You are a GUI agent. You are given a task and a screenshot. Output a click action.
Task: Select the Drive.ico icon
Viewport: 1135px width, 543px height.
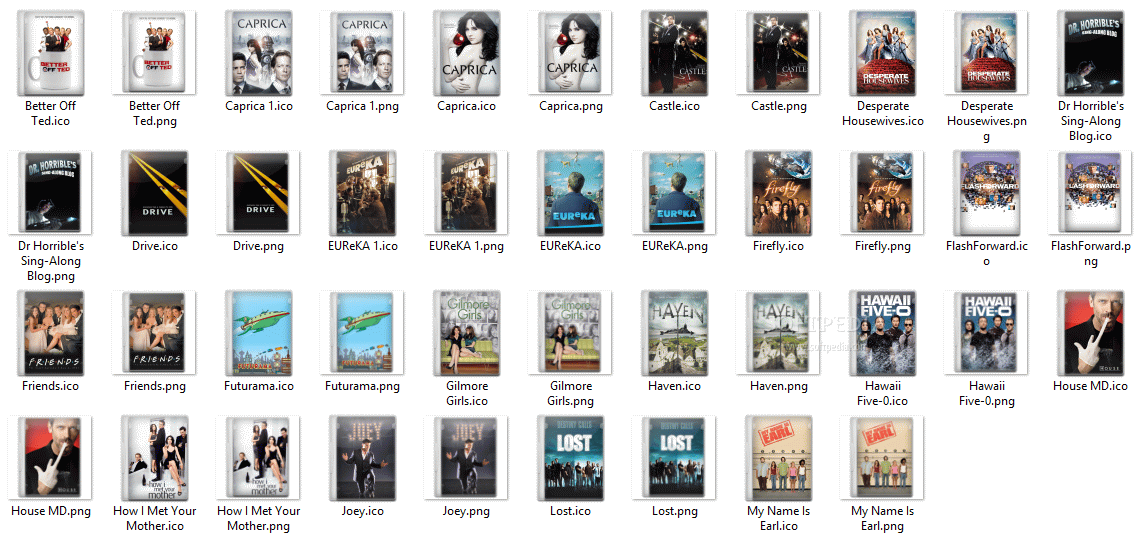(154, 193)
